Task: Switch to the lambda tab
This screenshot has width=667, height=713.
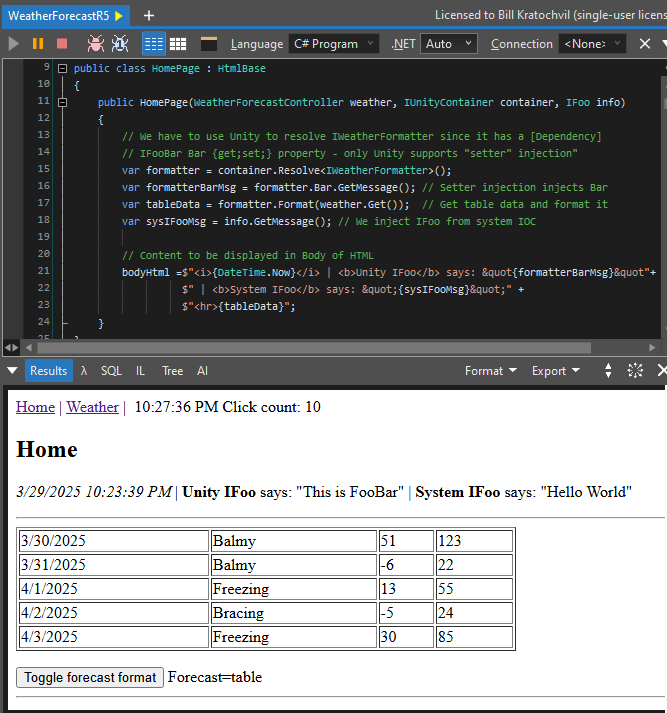Action: point(84,371)
